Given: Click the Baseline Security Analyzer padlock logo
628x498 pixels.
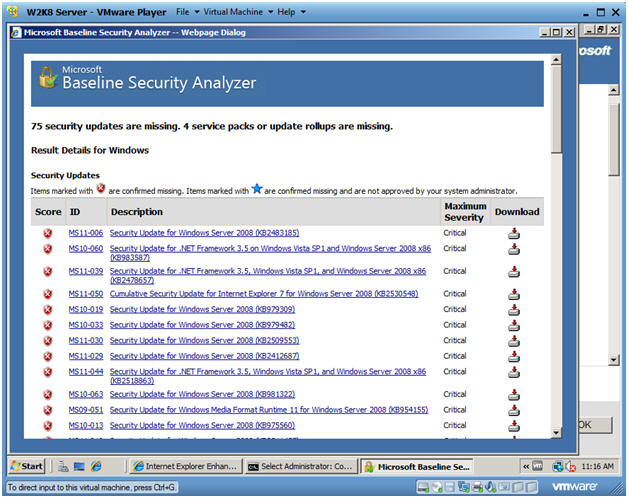Looking at the screenshot, I should (x=48, y=77).
